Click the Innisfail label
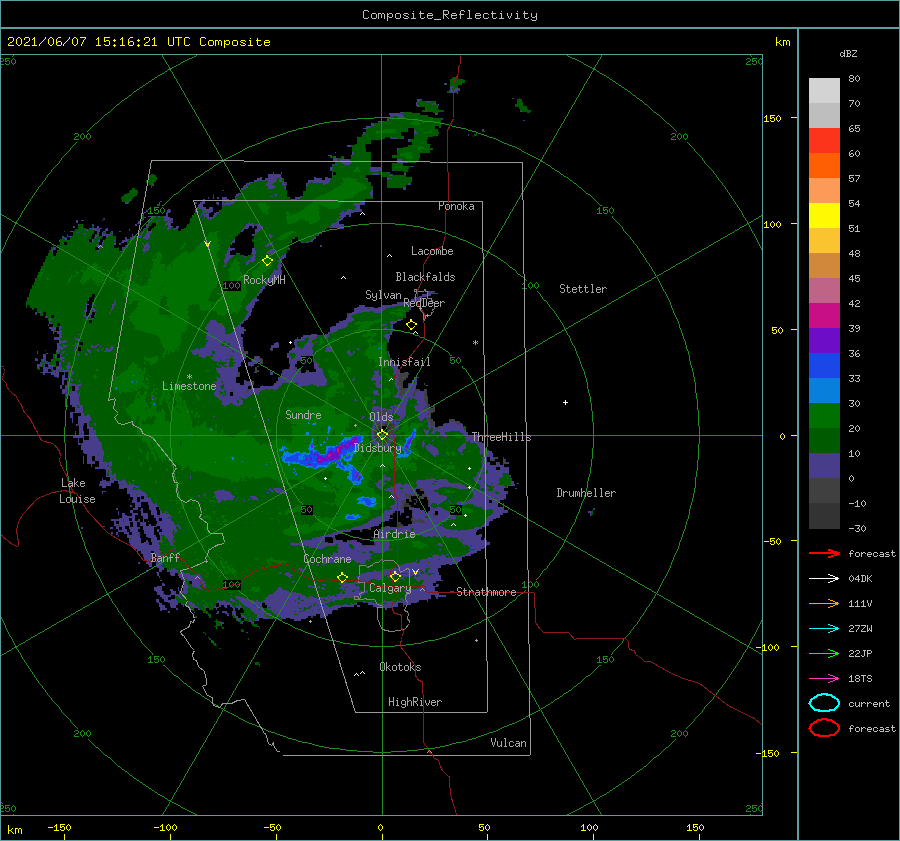The image size is (900, 841). (404, 362)
